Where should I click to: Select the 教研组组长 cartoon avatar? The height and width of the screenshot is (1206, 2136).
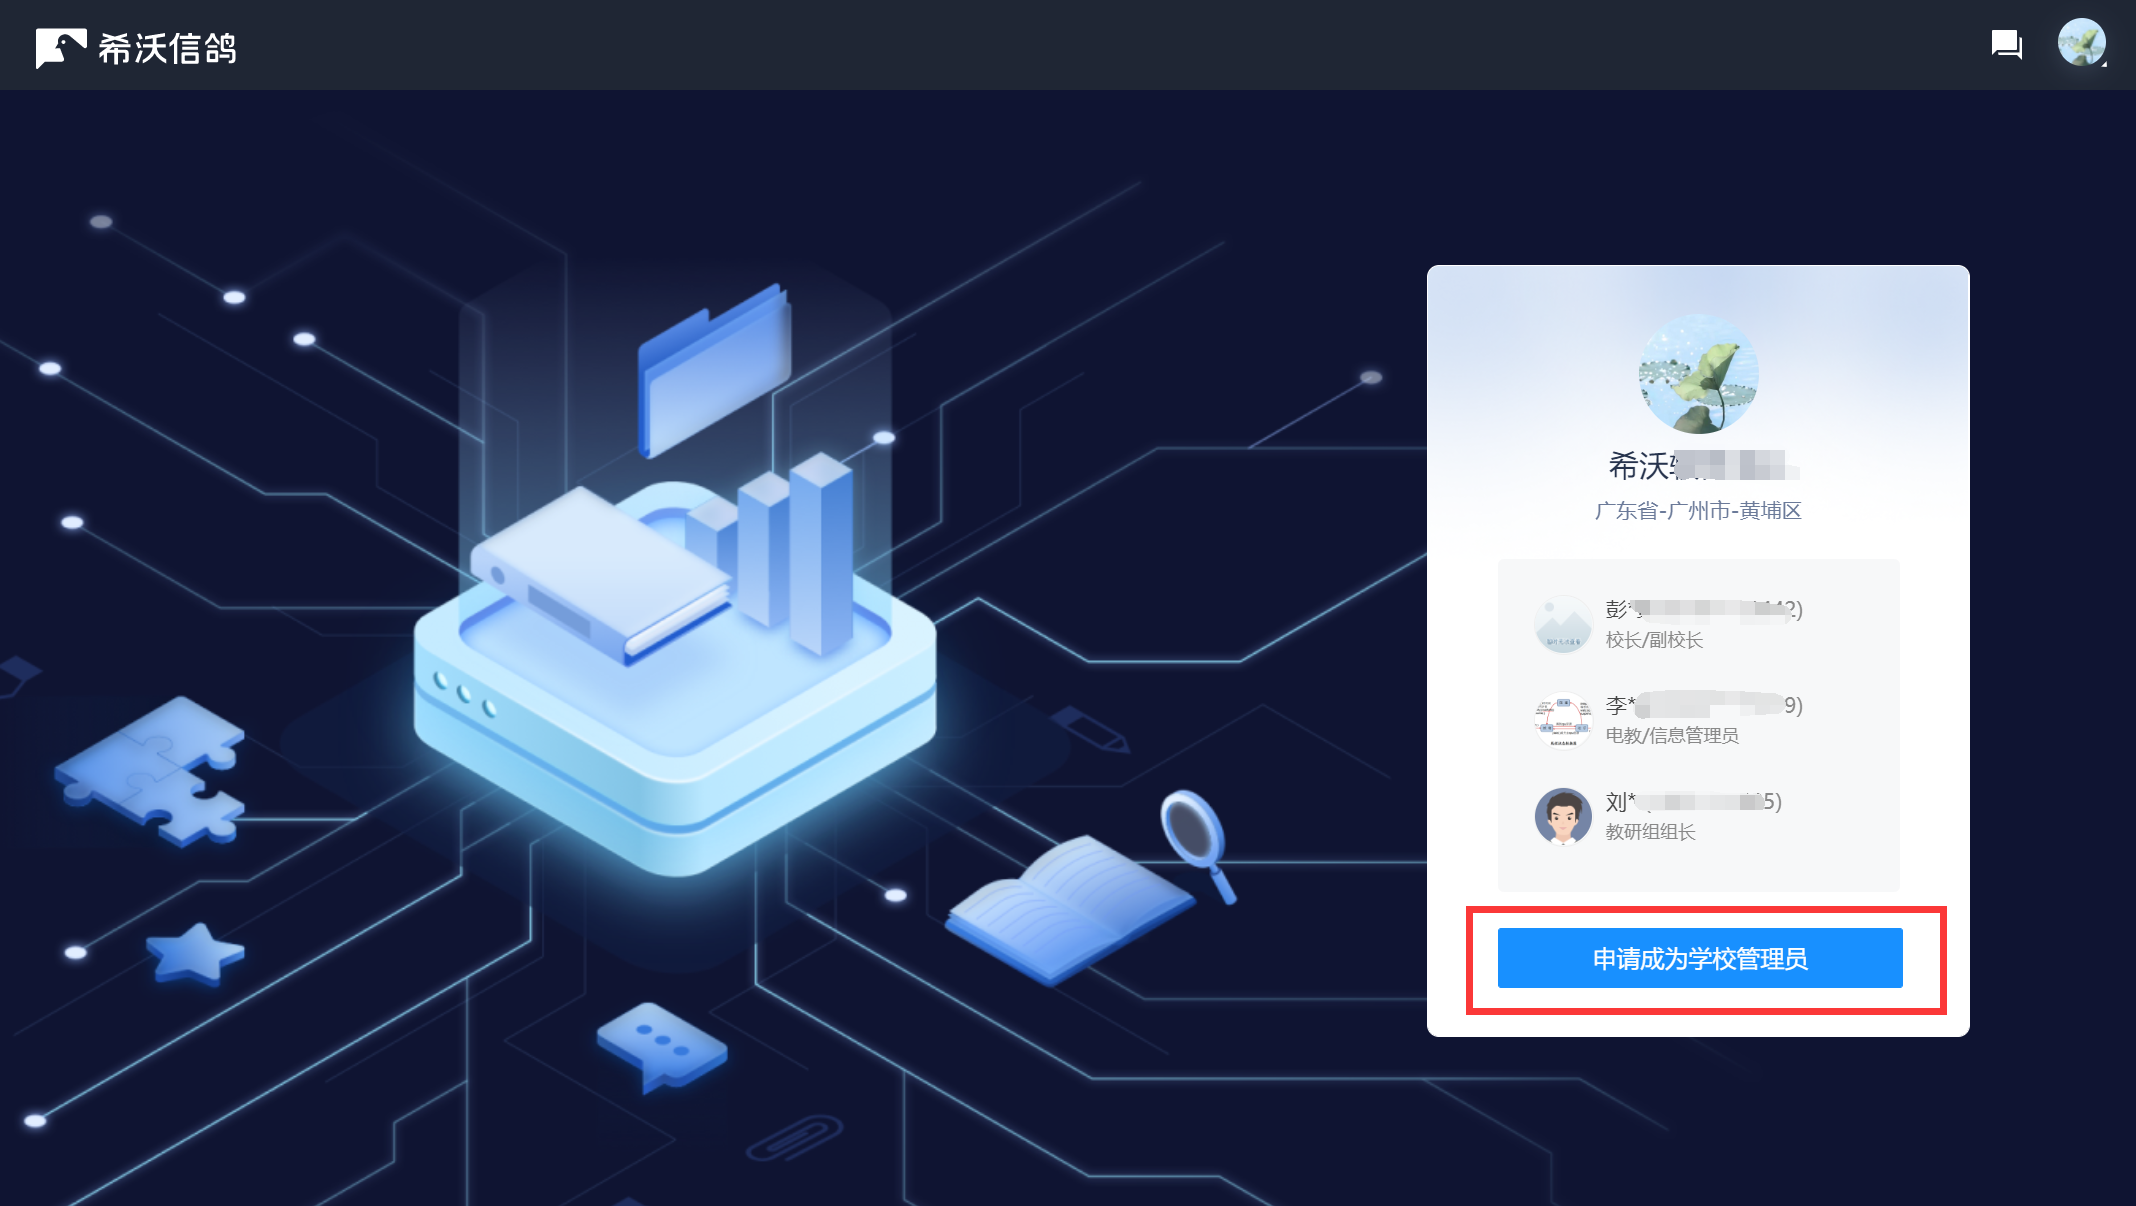[1563, 816]
